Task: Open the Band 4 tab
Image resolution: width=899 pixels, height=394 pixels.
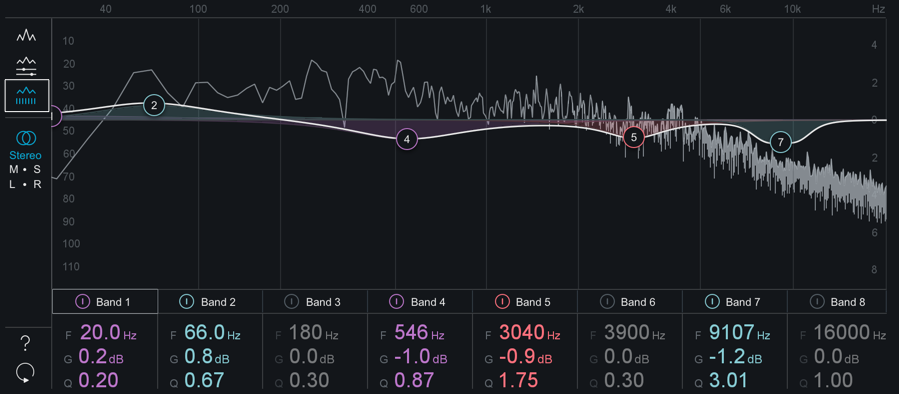Action: click(x=420, y=302)
